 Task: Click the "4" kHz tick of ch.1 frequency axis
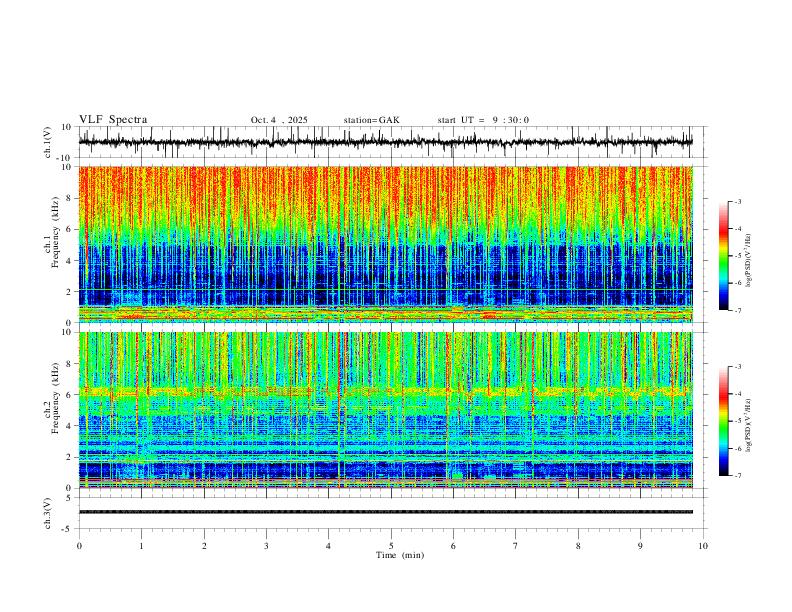[x=69, y=261]
